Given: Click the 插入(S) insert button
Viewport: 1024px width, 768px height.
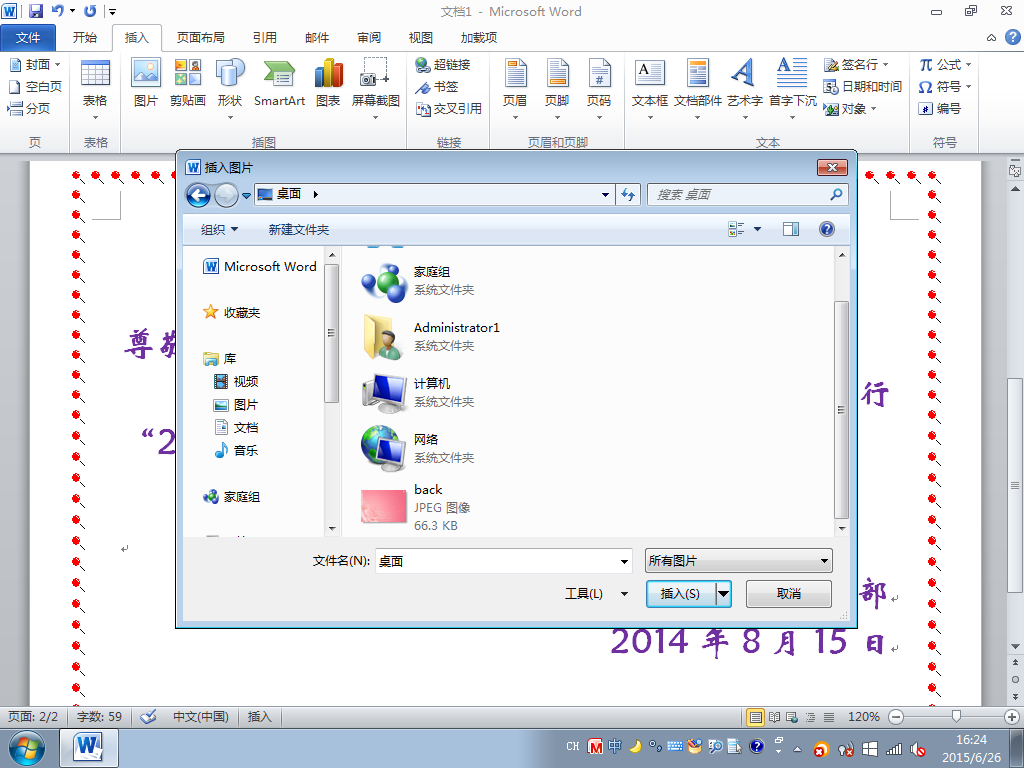Looking at the screenshot, I should point(681,594).
